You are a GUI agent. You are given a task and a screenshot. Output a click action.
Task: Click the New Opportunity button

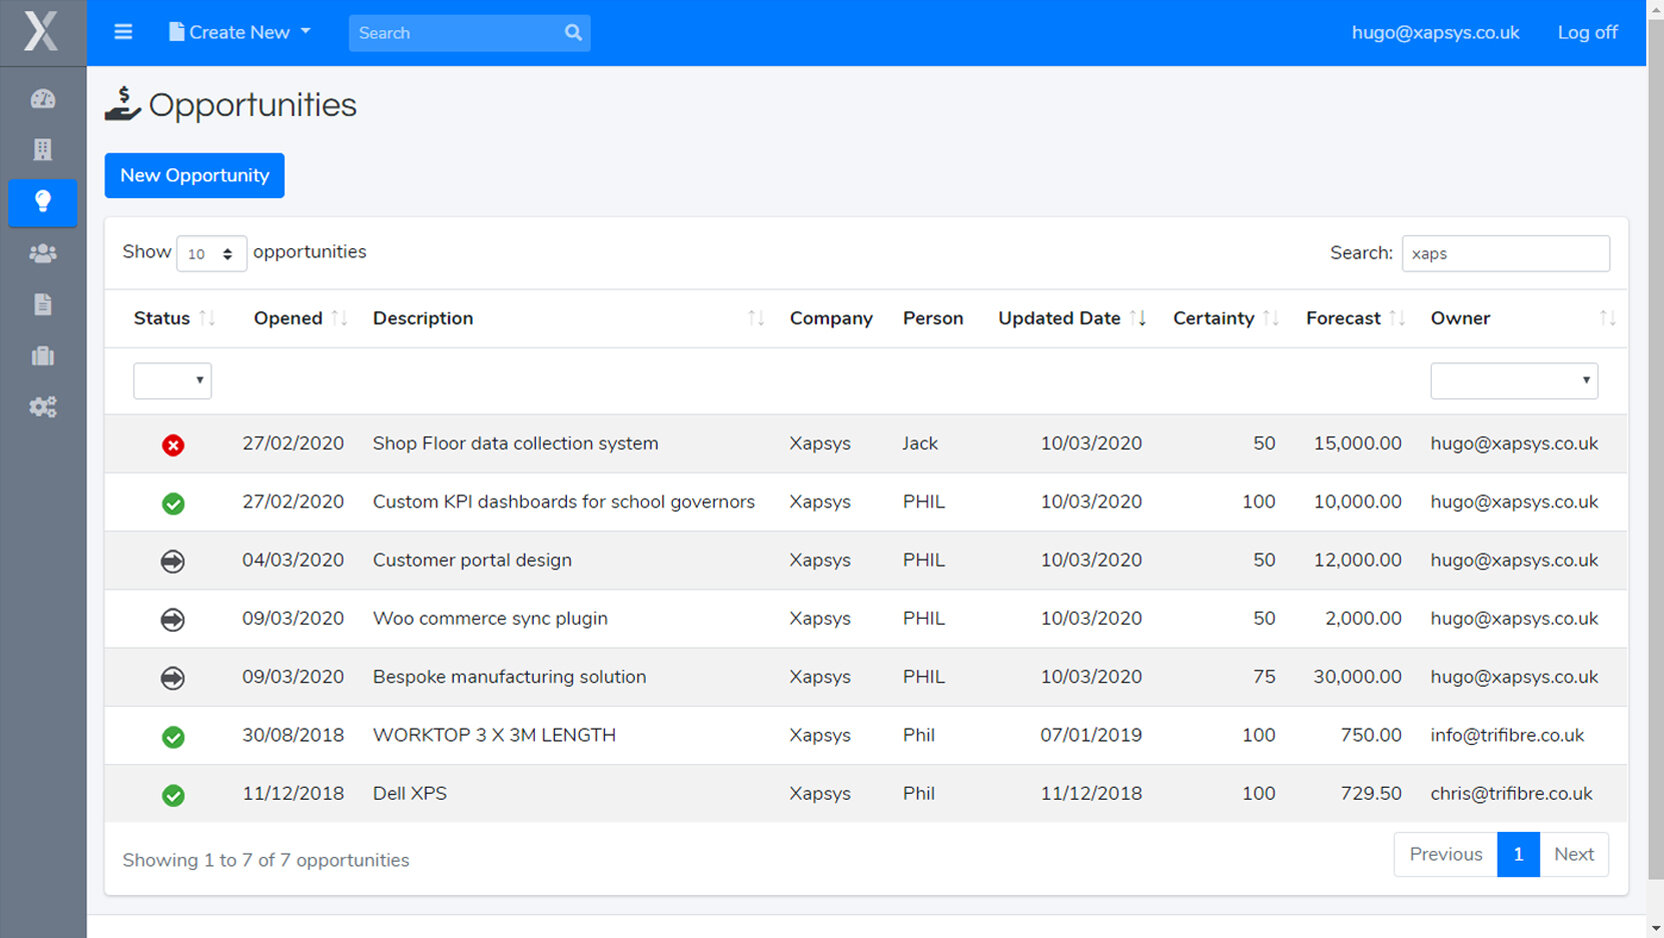click(194, 176)
